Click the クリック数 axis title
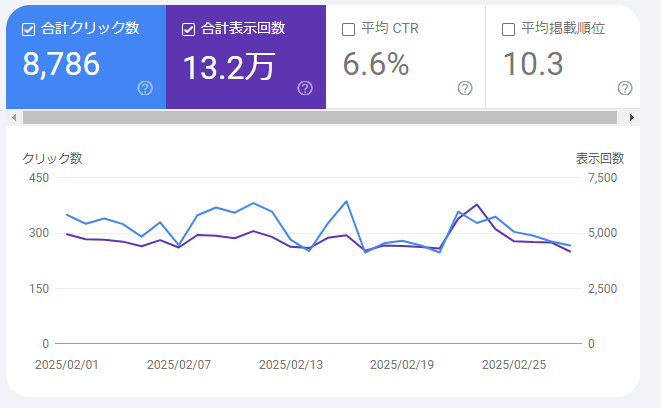This screenshot has height=408, width=661. (52, 158)
